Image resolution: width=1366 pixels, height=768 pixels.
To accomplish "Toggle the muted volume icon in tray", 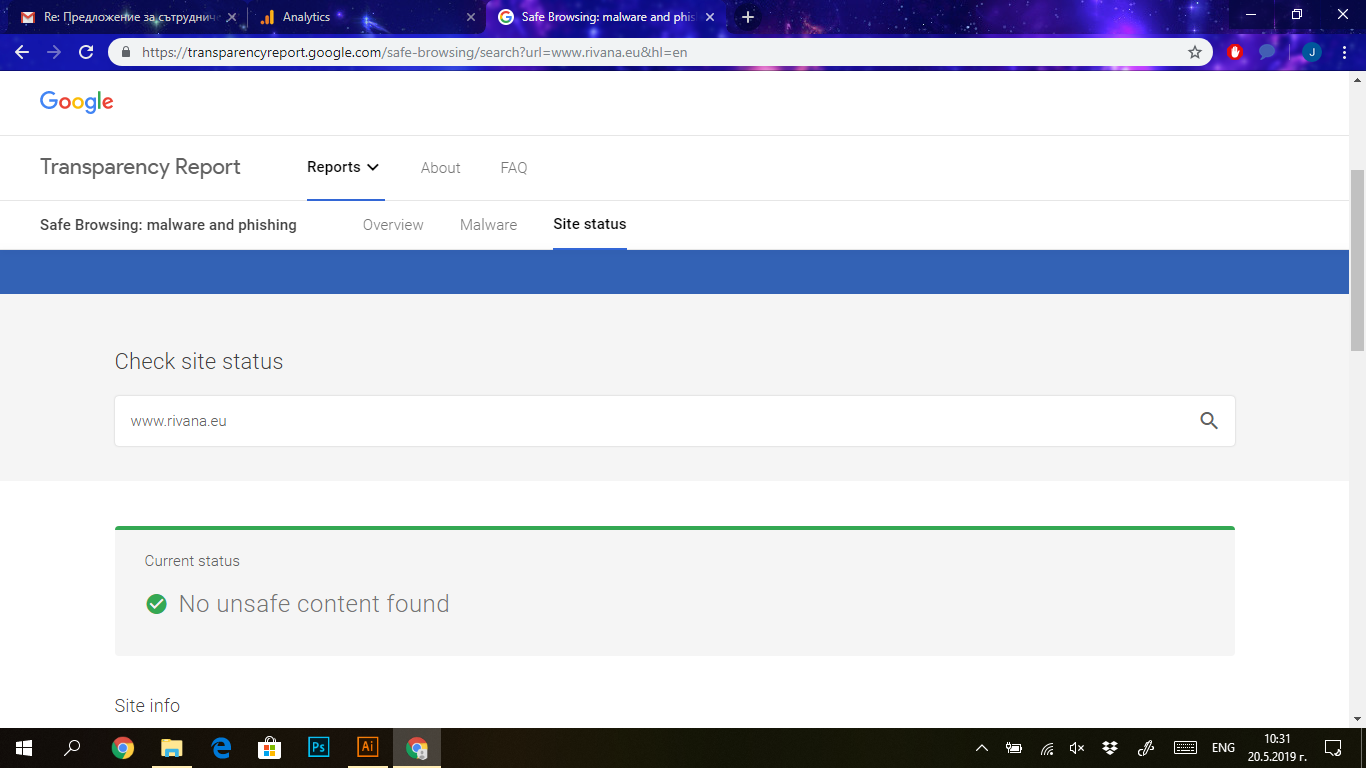I will pos(1077,748).
